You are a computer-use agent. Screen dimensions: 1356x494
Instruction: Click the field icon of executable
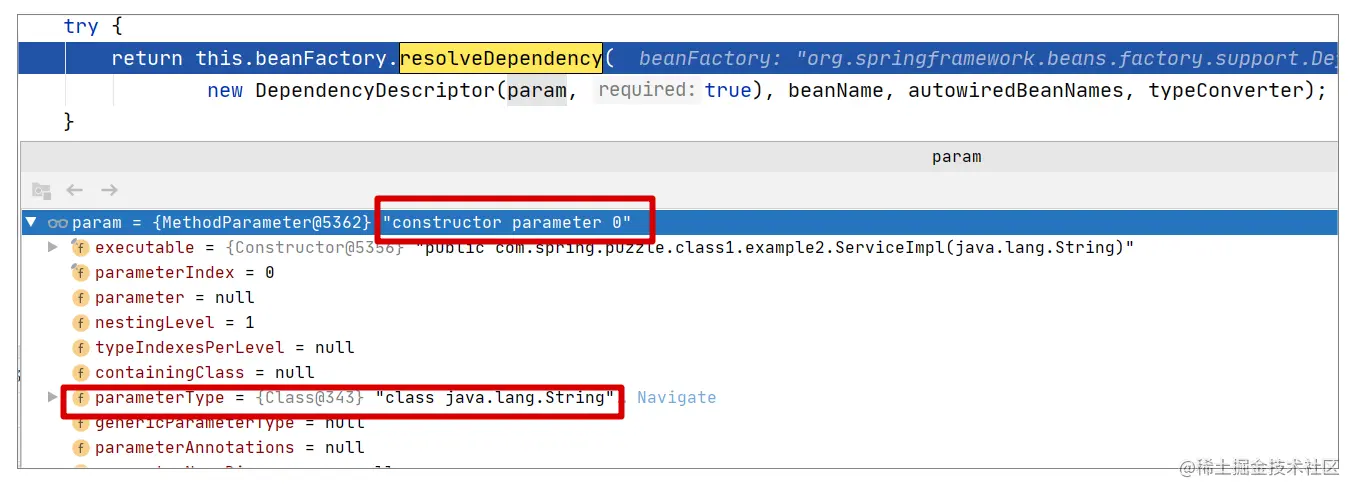[x=80, y=247]
